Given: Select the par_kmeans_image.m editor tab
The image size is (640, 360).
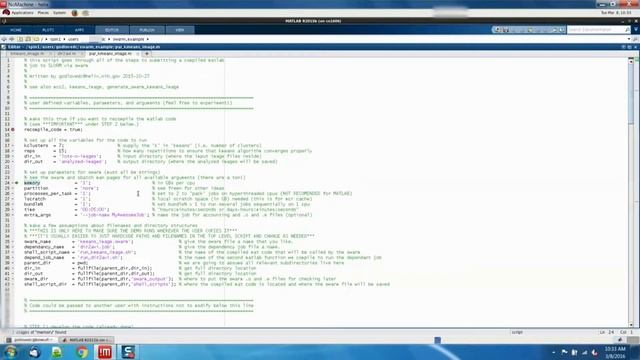Looking at the screenshot, I should pos(110,53).
